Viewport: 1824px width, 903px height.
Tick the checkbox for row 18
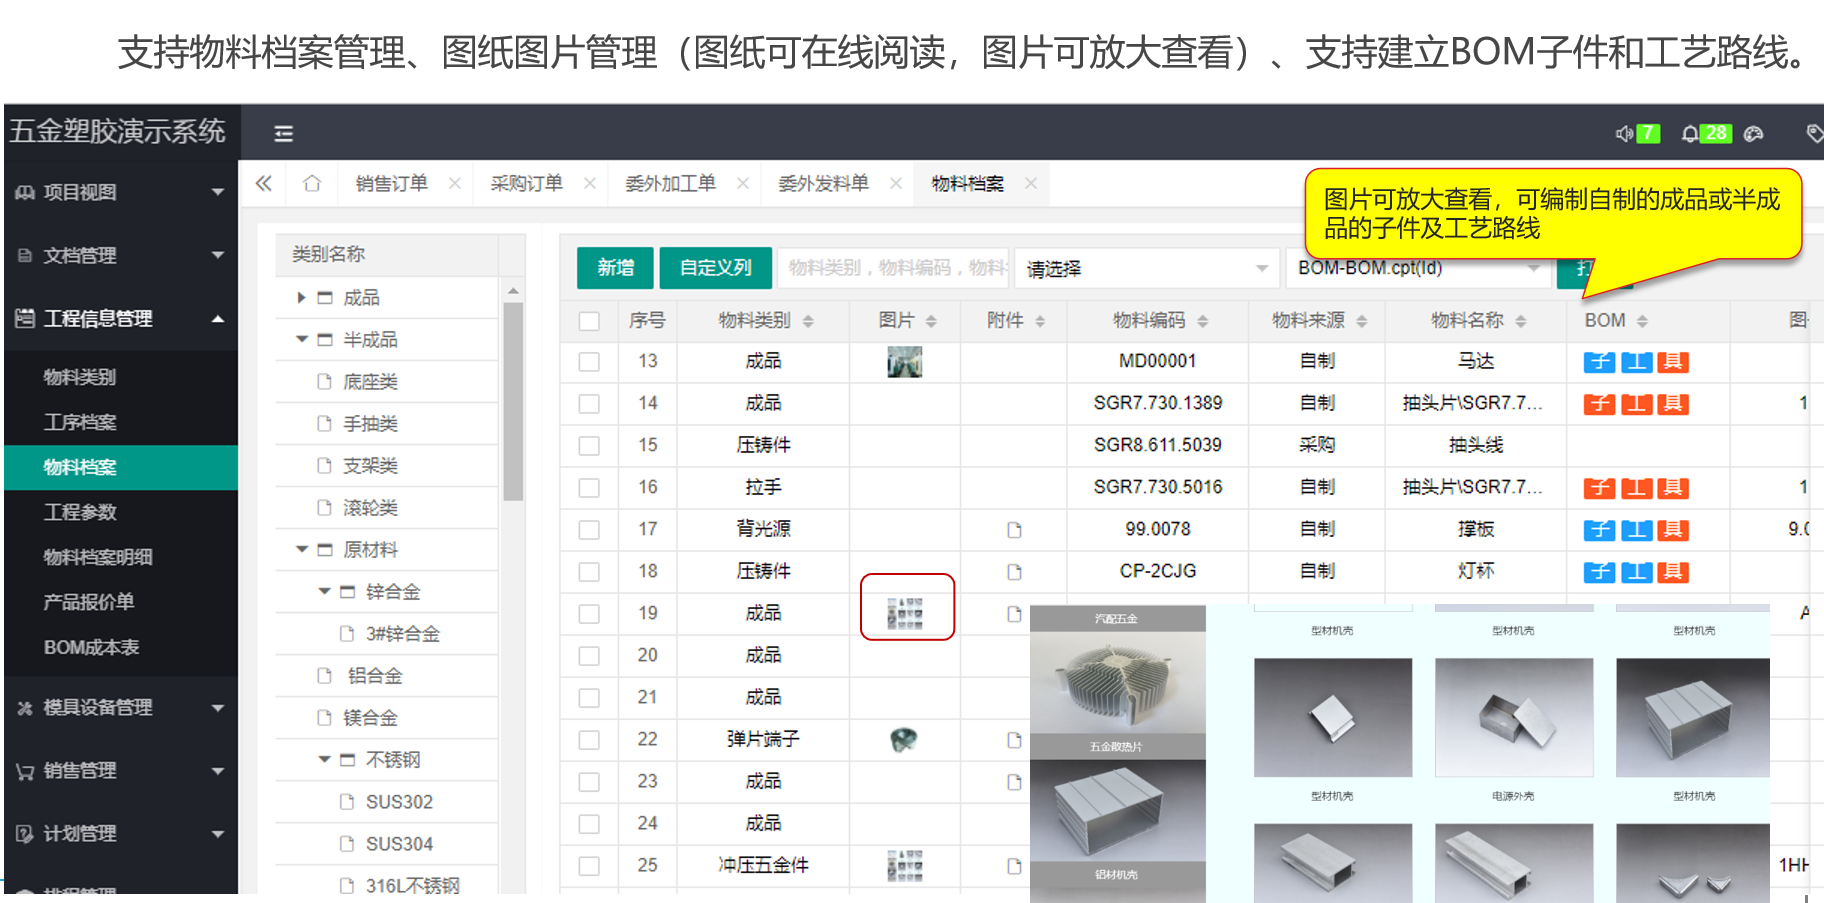click(589, 572)
